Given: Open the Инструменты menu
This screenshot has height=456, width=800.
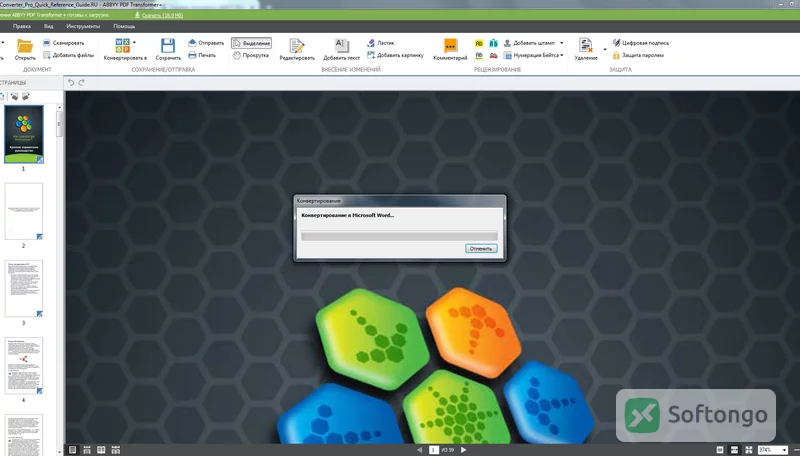Looking at the screenshot, I should [x=83, y=26].
